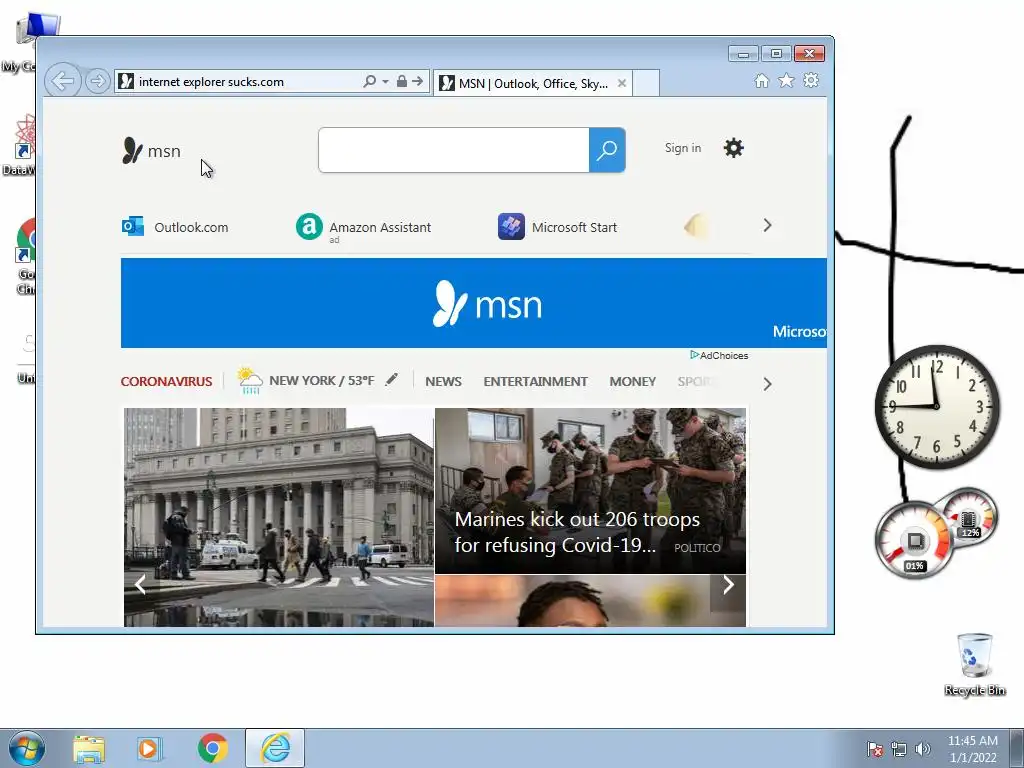Click the large blue msn banner ad

pos(473,303)
